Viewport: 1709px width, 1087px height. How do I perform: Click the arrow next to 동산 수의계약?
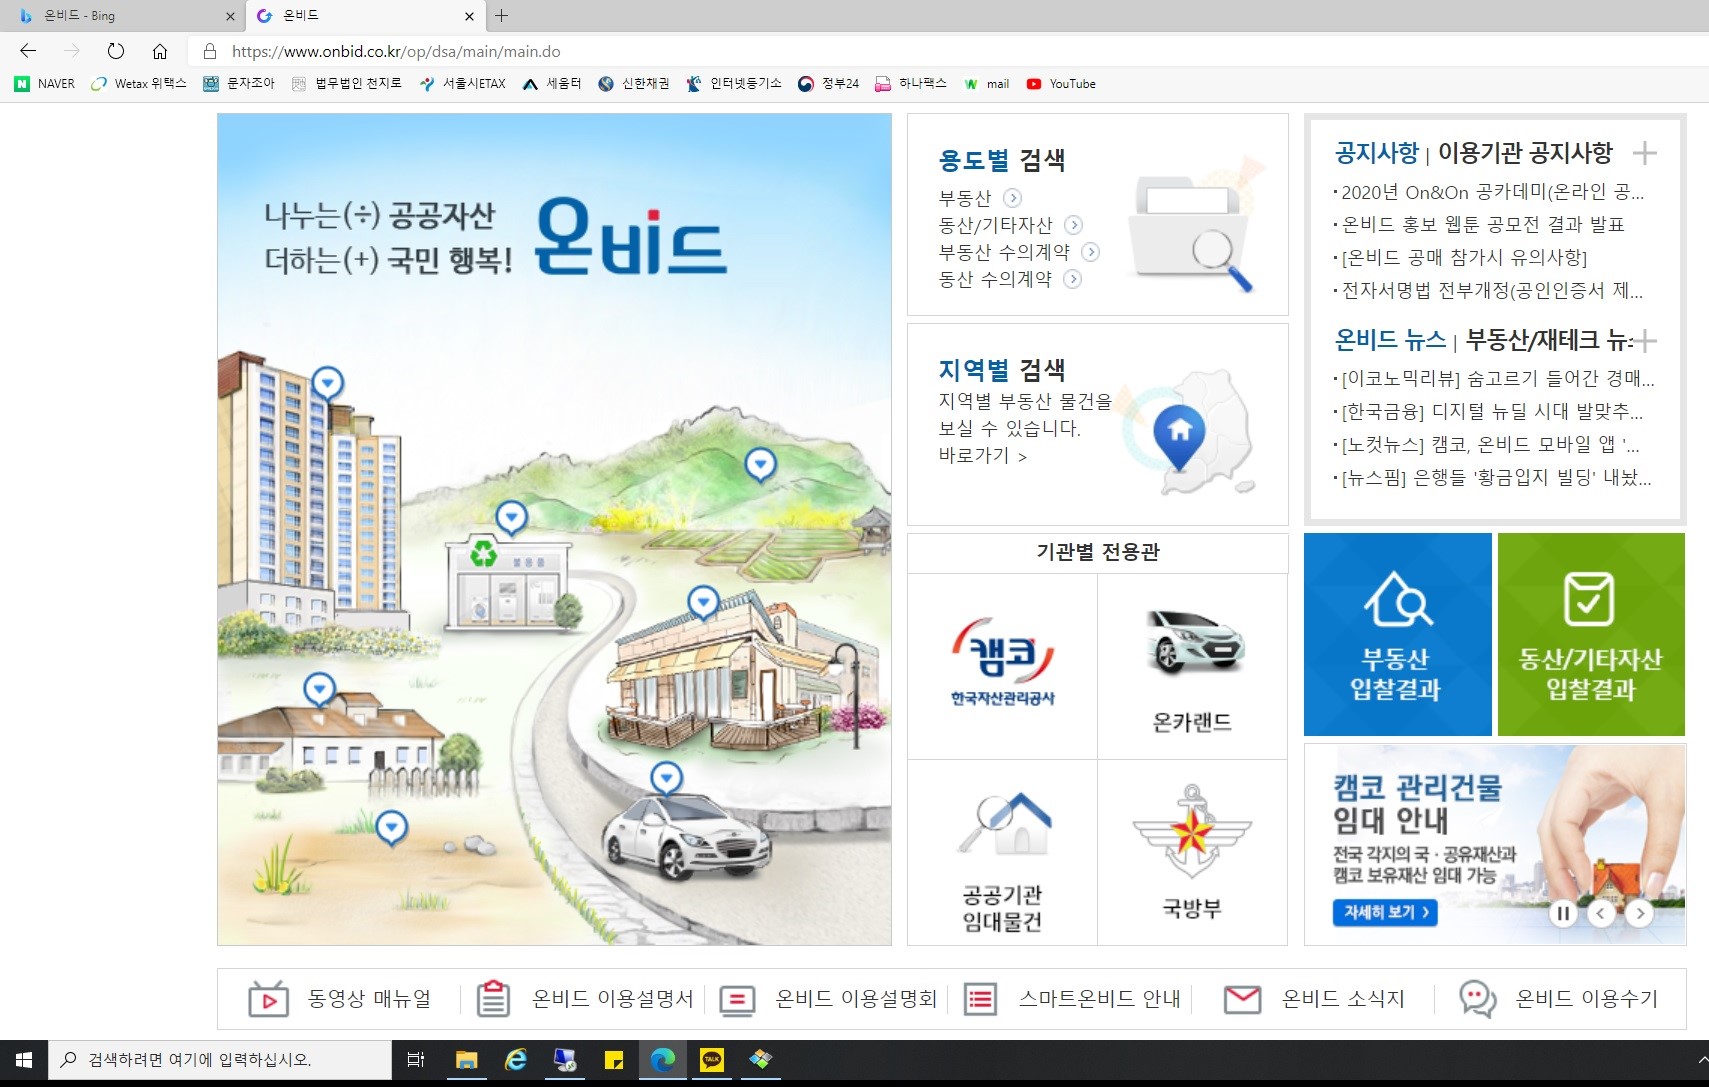point(1073,279)
